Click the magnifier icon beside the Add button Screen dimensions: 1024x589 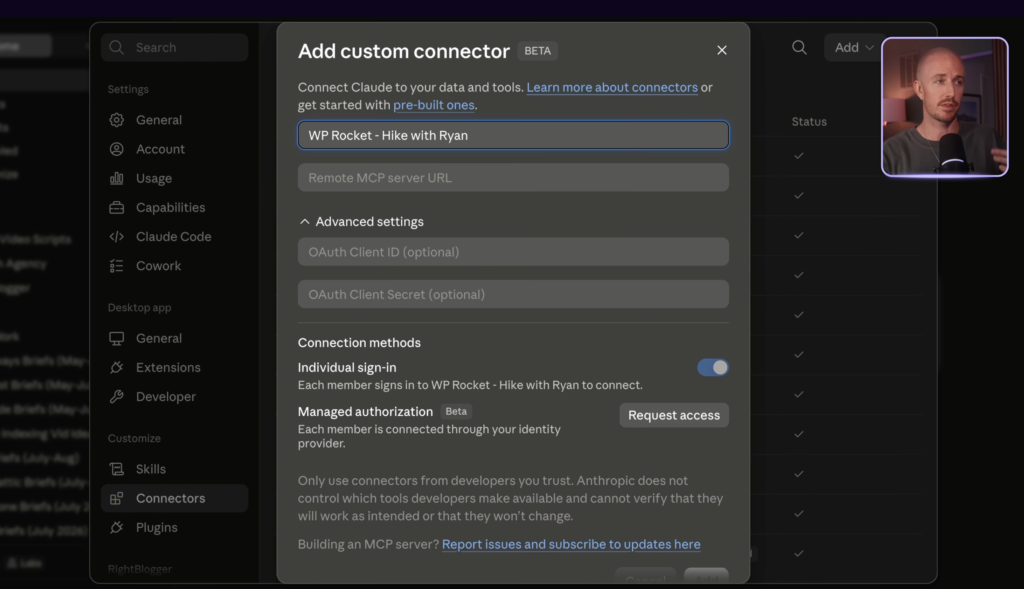click(x=799, y=48)
